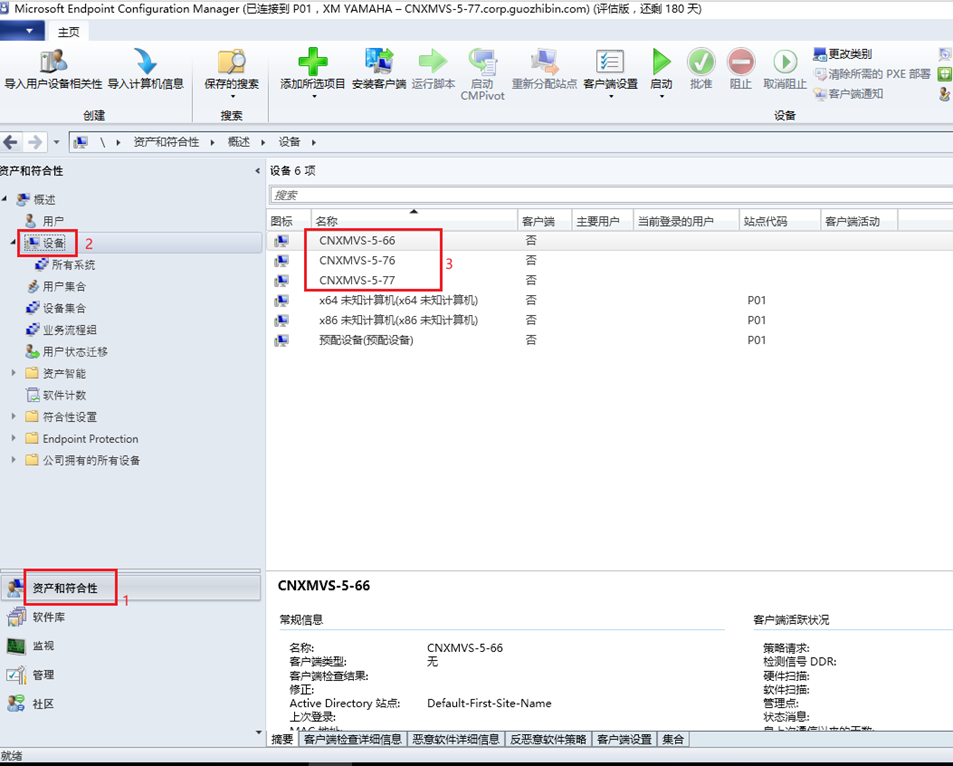The width and height of the screenshot is (953, 766).
Task: Click 资产和符合性 in the breadcrumb path
Action: point(166,142)
